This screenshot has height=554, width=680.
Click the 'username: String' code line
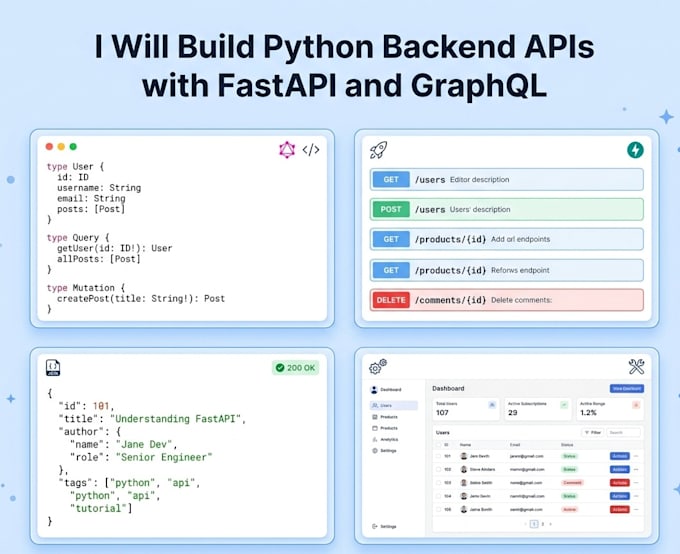[x=99, y=188]
